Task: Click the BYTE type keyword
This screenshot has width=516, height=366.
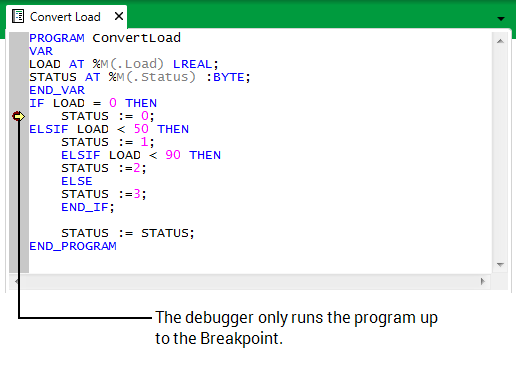Action: pos(229,77)
